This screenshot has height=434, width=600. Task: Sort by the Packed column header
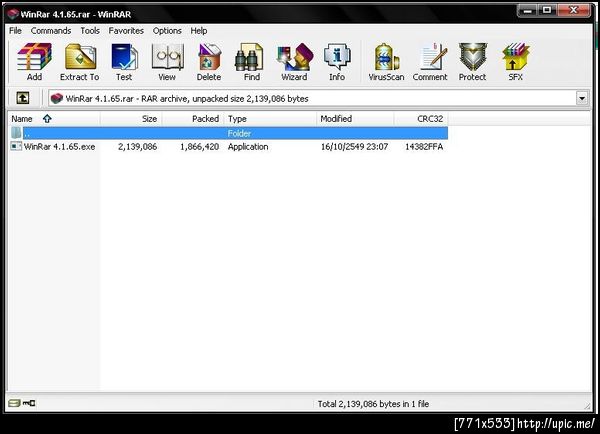tap(193, 119)
